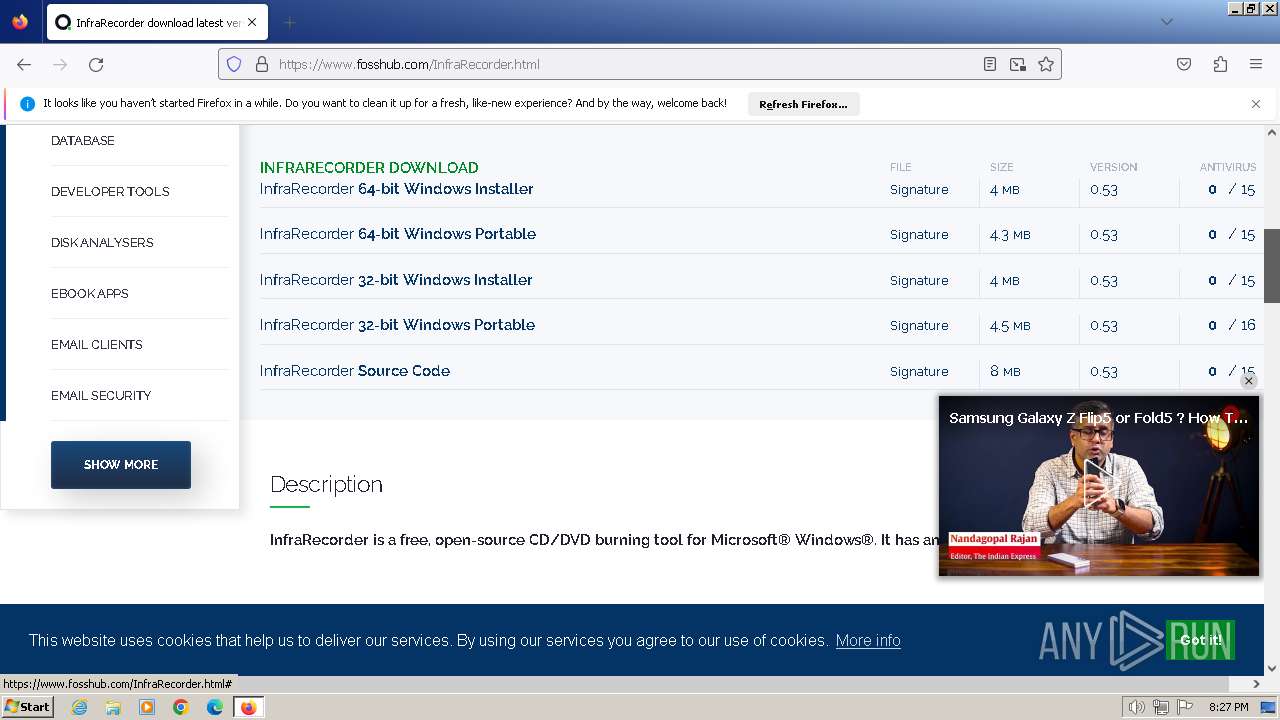This screenshot has height=720, width=1280.
Task: Dismiss the Refresh Firefox notification bar
Action: point(1256,104)
